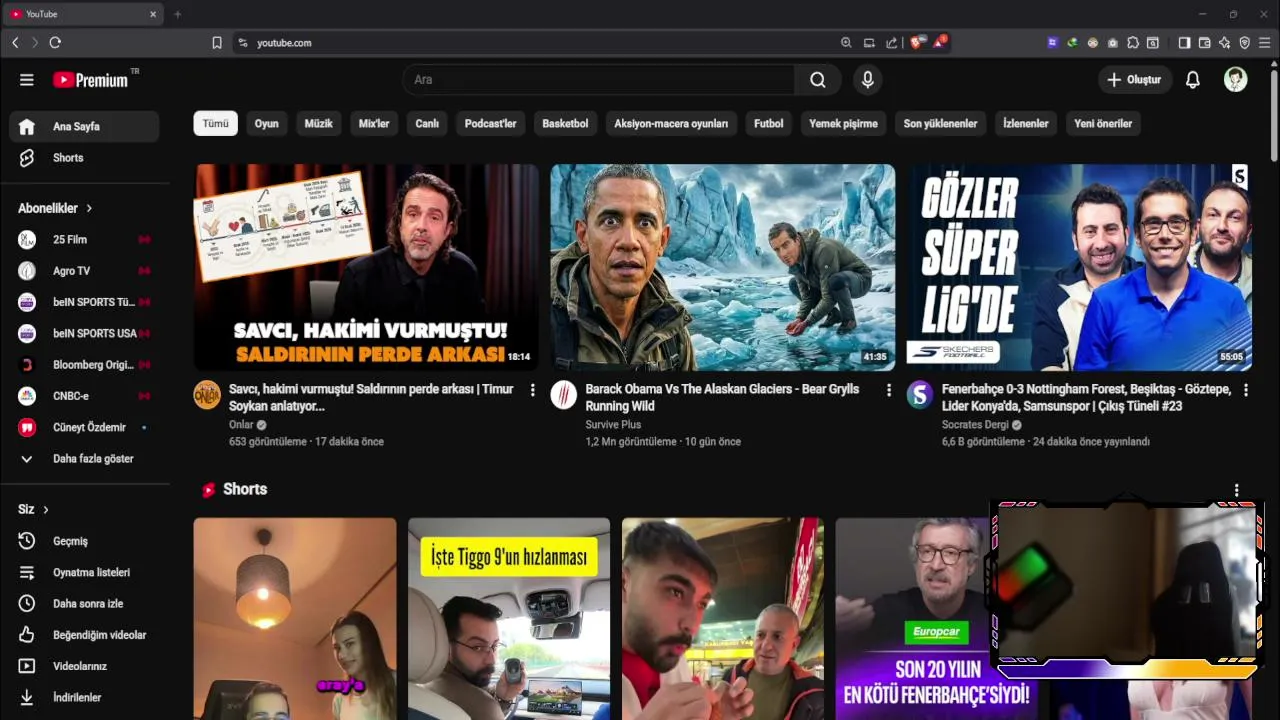
Task: Open Videolarınız page
Action: pos(84,666)
